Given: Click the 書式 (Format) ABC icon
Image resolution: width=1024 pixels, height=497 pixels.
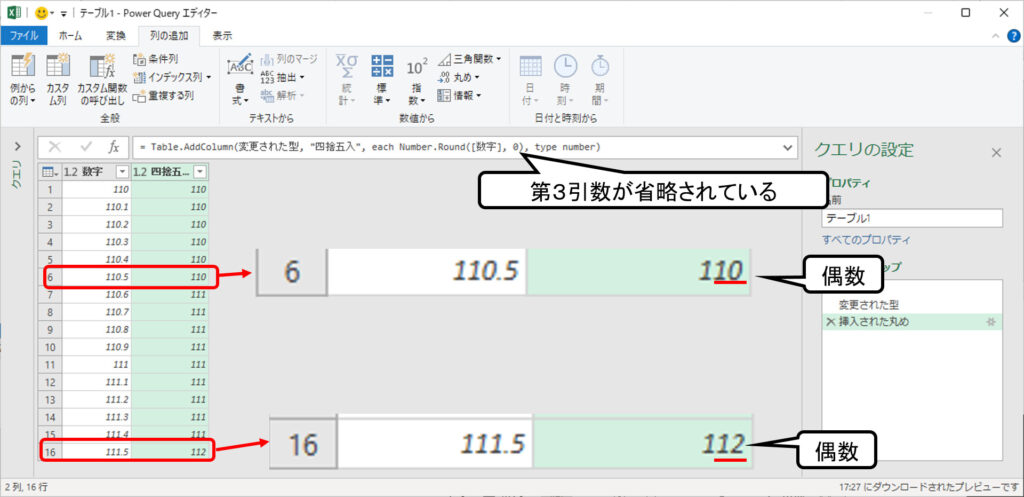Looking at the screenshot, I should (240, 67).
